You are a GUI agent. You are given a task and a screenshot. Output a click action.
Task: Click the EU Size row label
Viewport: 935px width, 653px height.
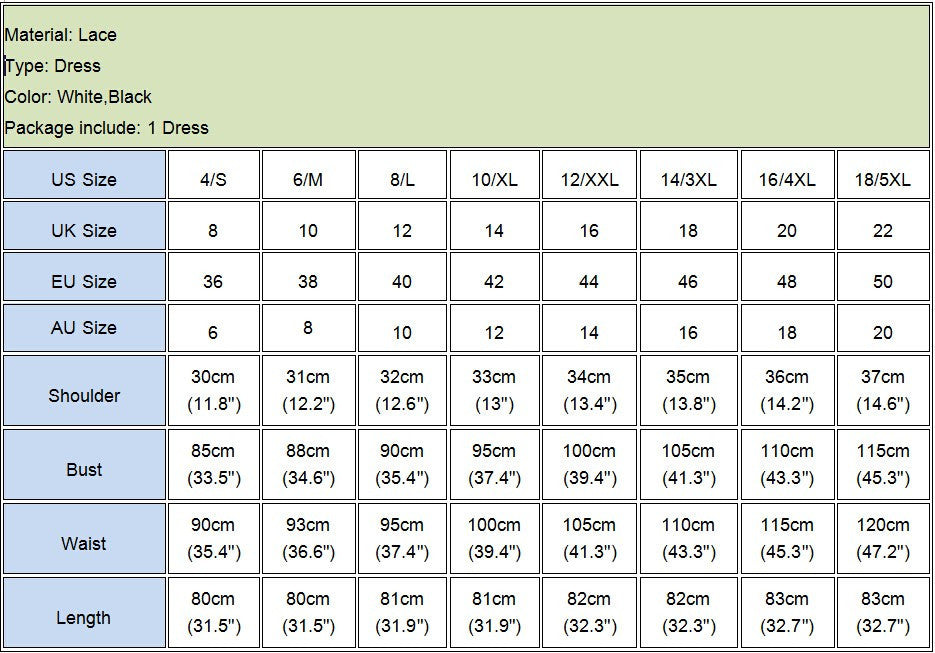point(84,282)
